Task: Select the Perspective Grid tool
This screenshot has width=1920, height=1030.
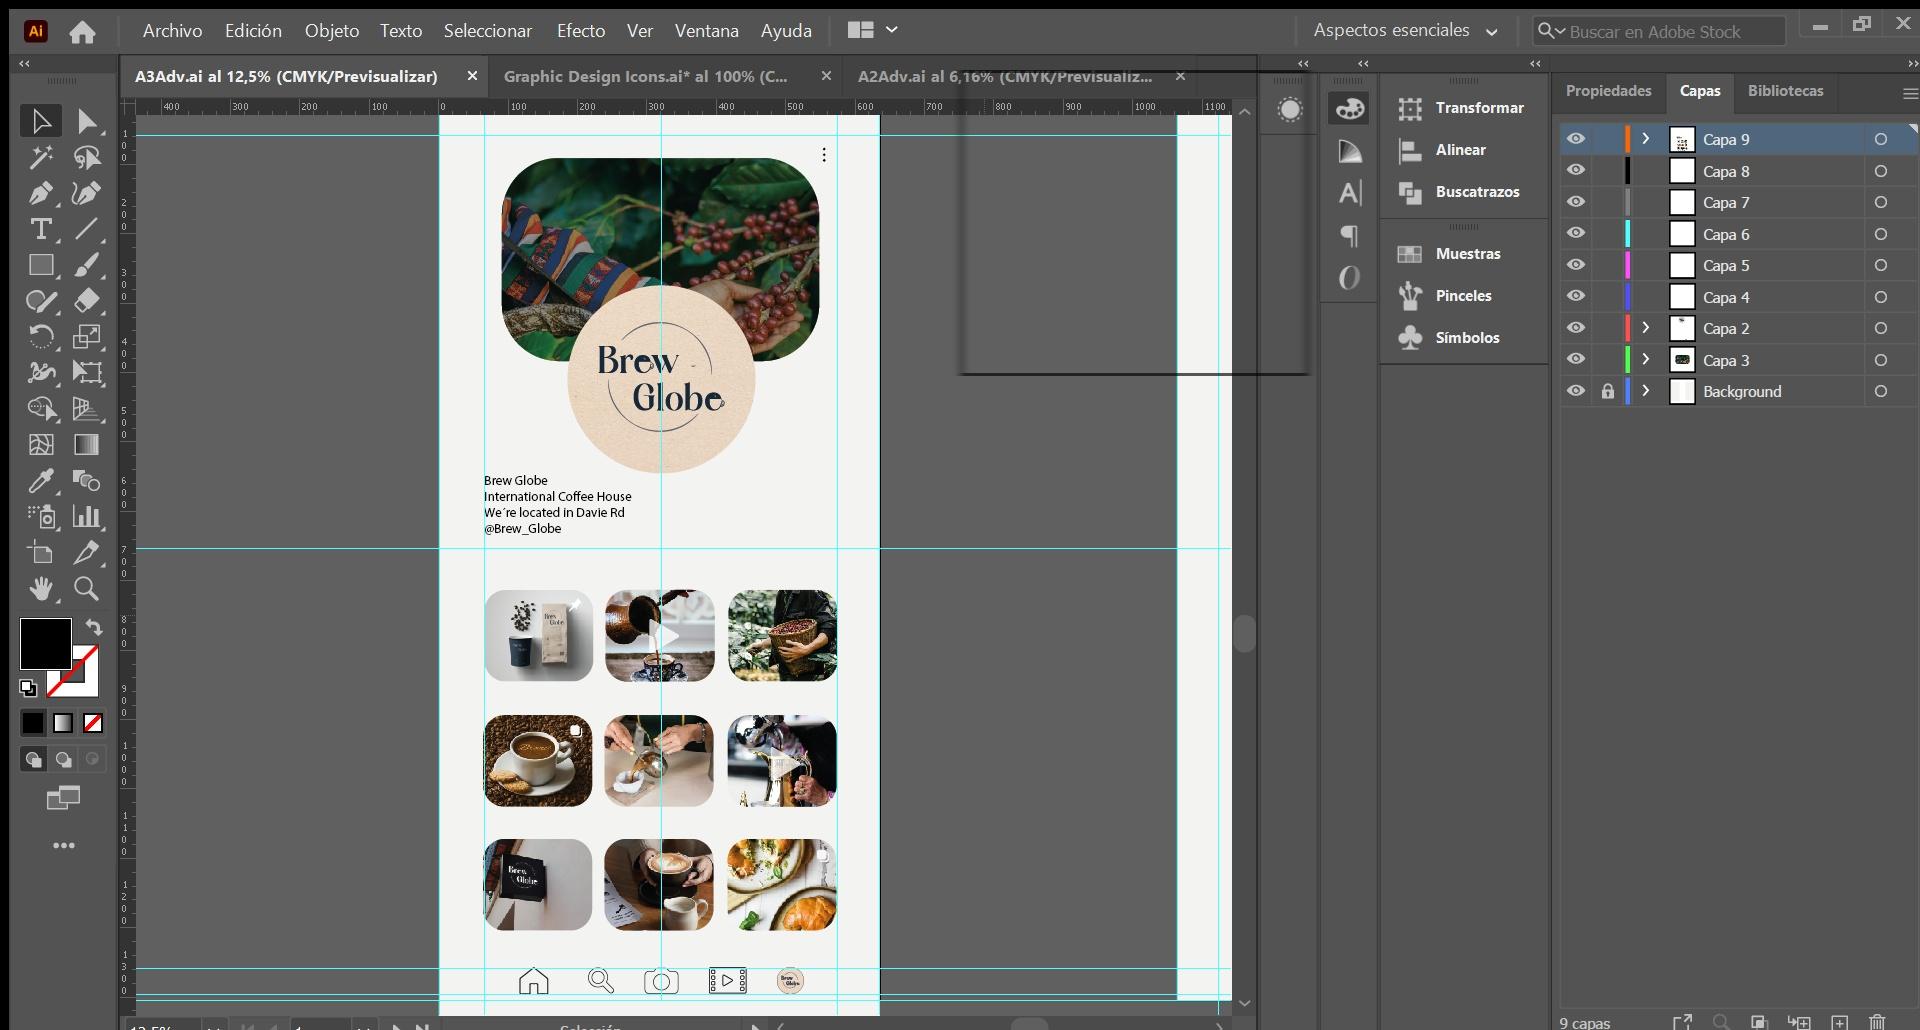Action: click(x=87, y=409)
